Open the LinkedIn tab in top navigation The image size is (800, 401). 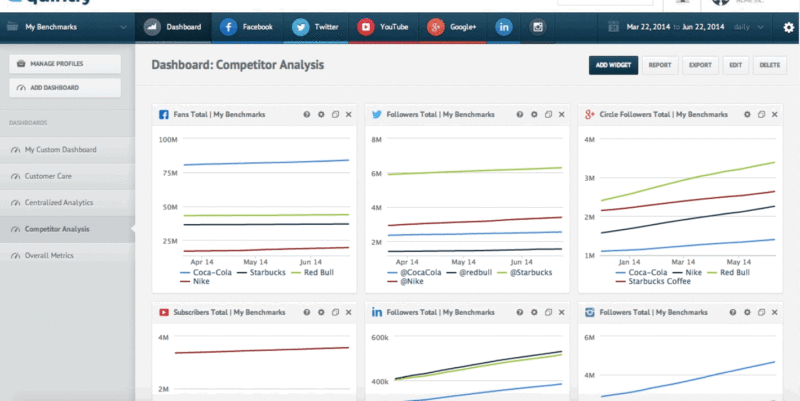pyautogui.click(x=501, y=27)
